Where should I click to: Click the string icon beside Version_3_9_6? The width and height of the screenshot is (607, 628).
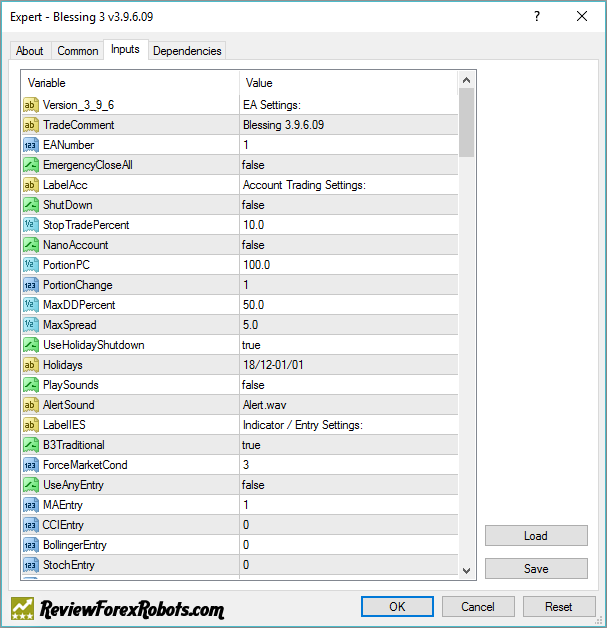[x=31, y=105]
